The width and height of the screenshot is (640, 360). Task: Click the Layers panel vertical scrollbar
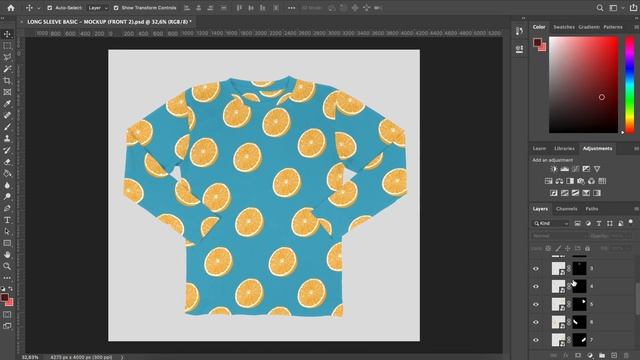[638, 298]
